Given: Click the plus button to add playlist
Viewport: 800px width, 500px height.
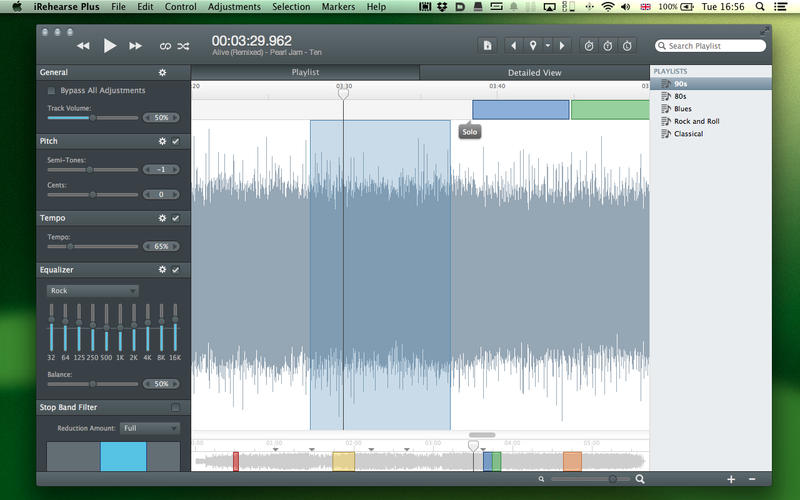Looking at the screenshot, I should pos(731,479).
